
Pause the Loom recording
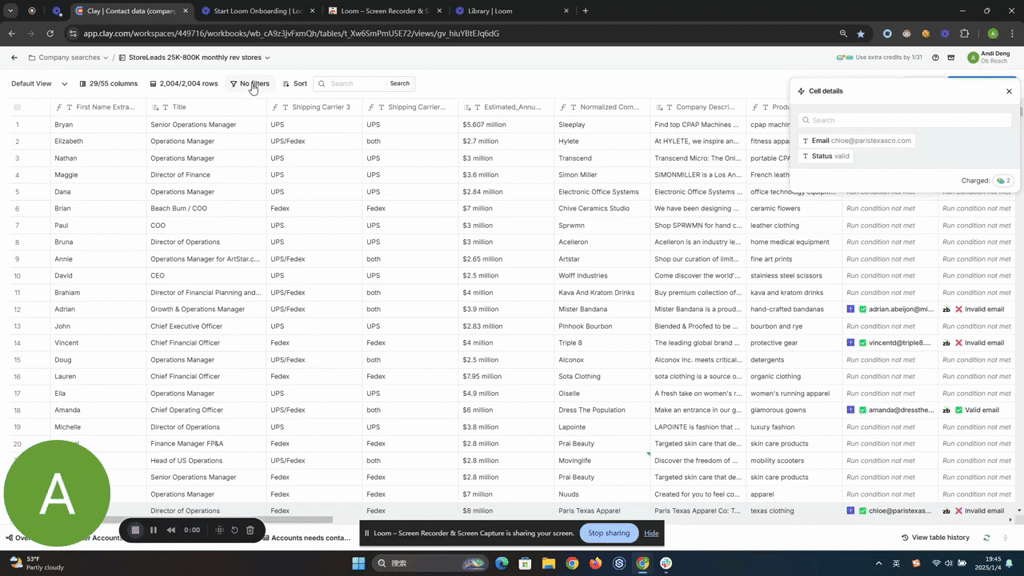point(153,530)
